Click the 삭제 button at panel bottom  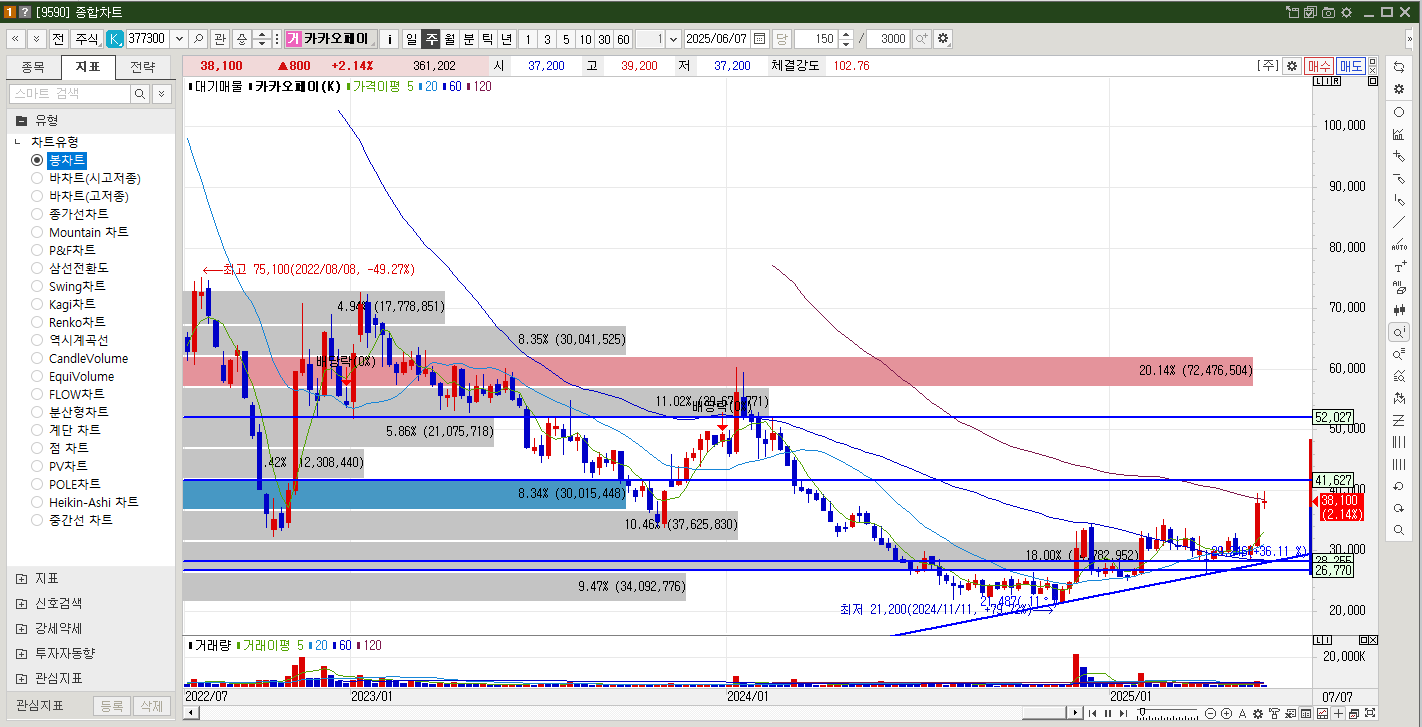[151, 706]
